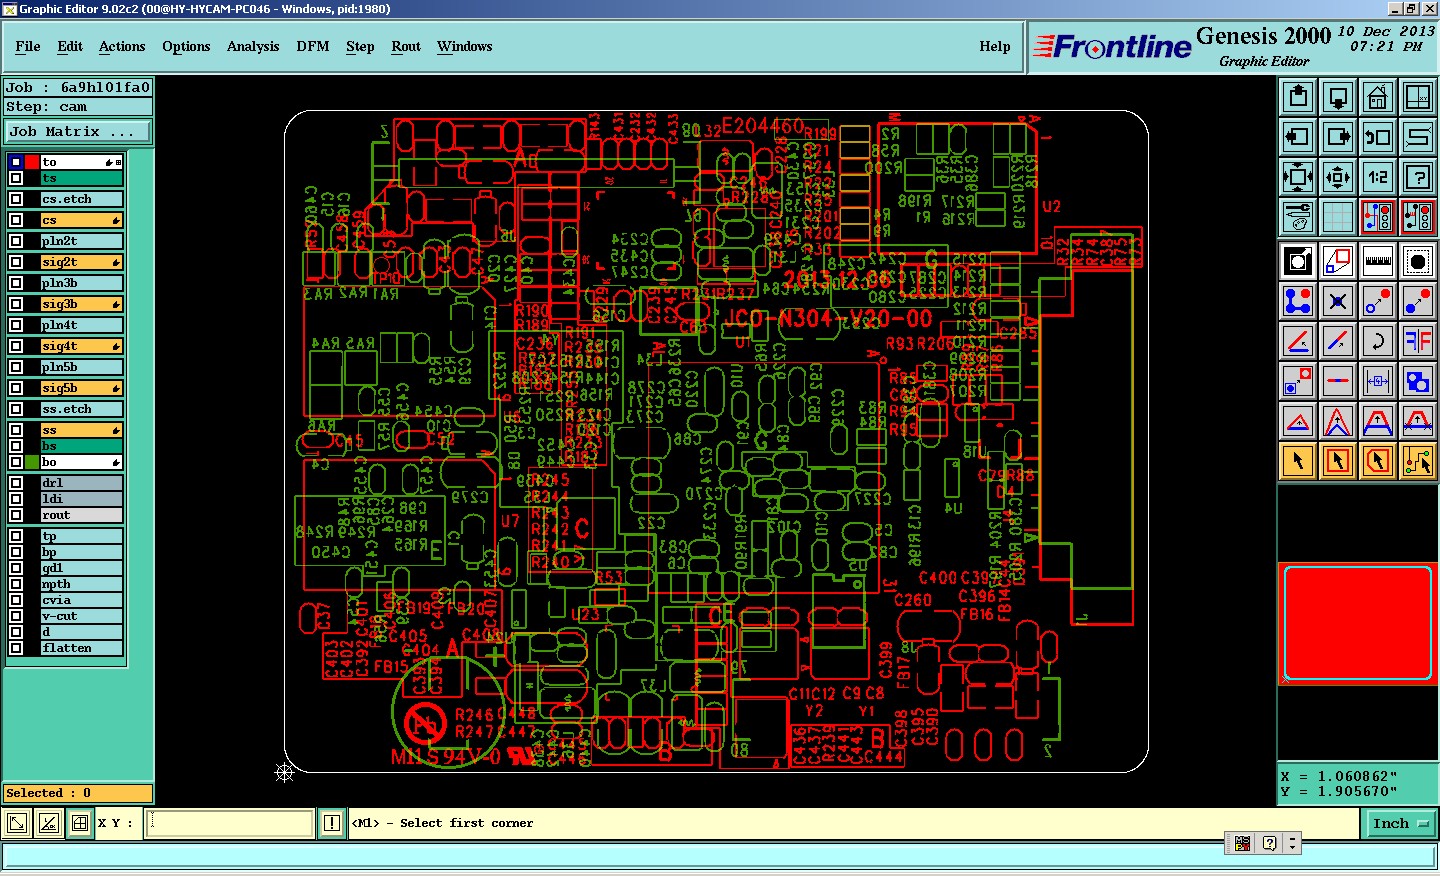Toggle visibility checkbox for layer cs.etch
The image size is (1440, 876).
point(16,199)
